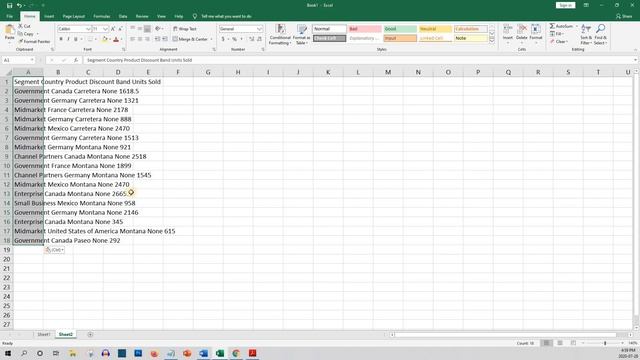Switch to the View tab
This screenshot has height=360, width=640.
[161, 16]
